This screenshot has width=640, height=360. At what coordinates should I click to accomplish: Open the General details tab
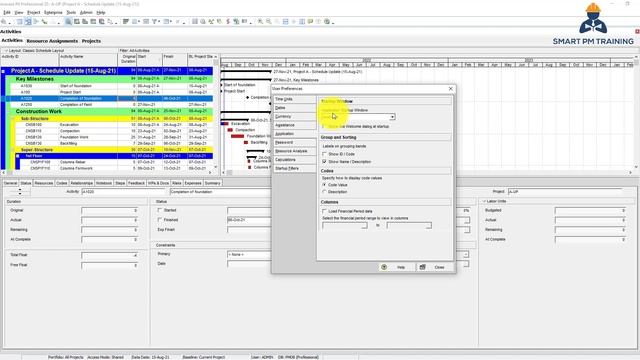[x=10, y=183]
